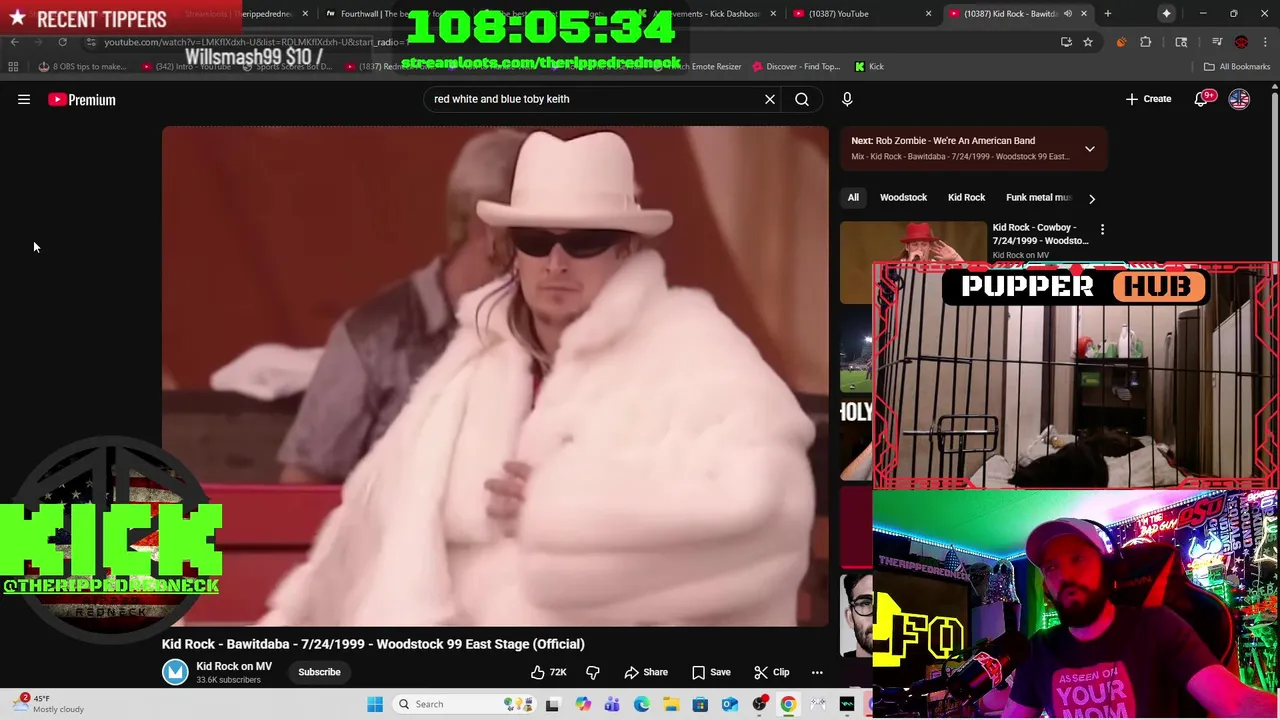The height and width of the screenshot is (720, 1280).
Task: Open the Windows Start menu
Action: click(375, 704)
